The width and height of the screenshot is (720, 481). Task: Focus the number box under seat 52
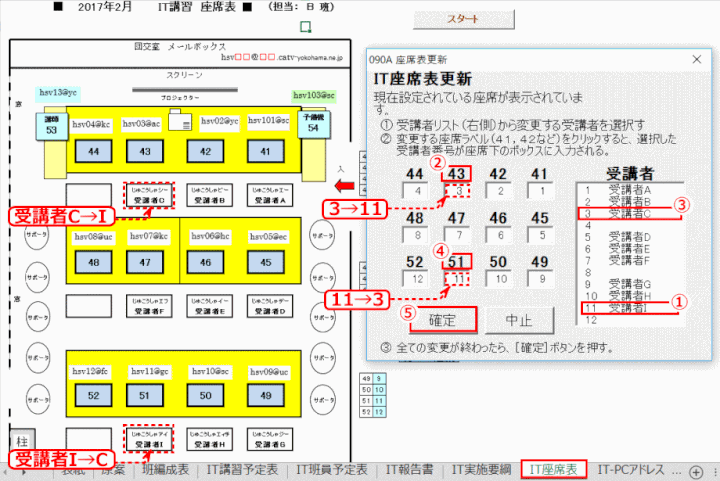tap(415, 279)
